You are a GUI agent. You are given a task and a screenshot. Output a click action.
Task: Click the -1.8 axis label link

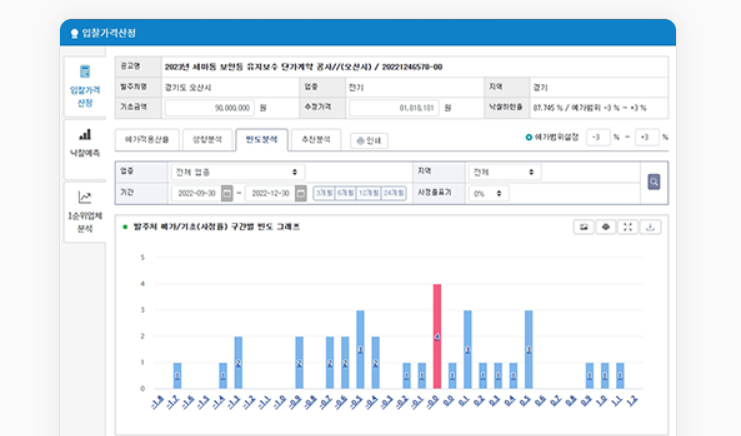pos(157,402)
